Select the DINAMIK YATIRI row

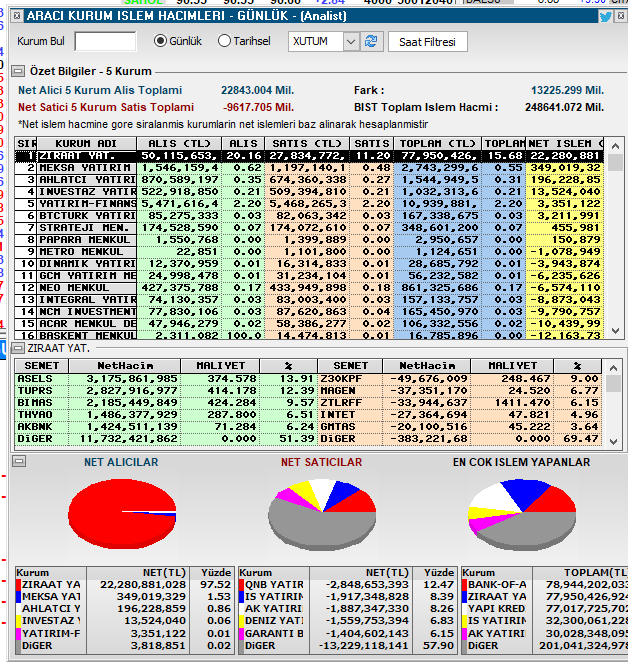click(x=309, y=264)
